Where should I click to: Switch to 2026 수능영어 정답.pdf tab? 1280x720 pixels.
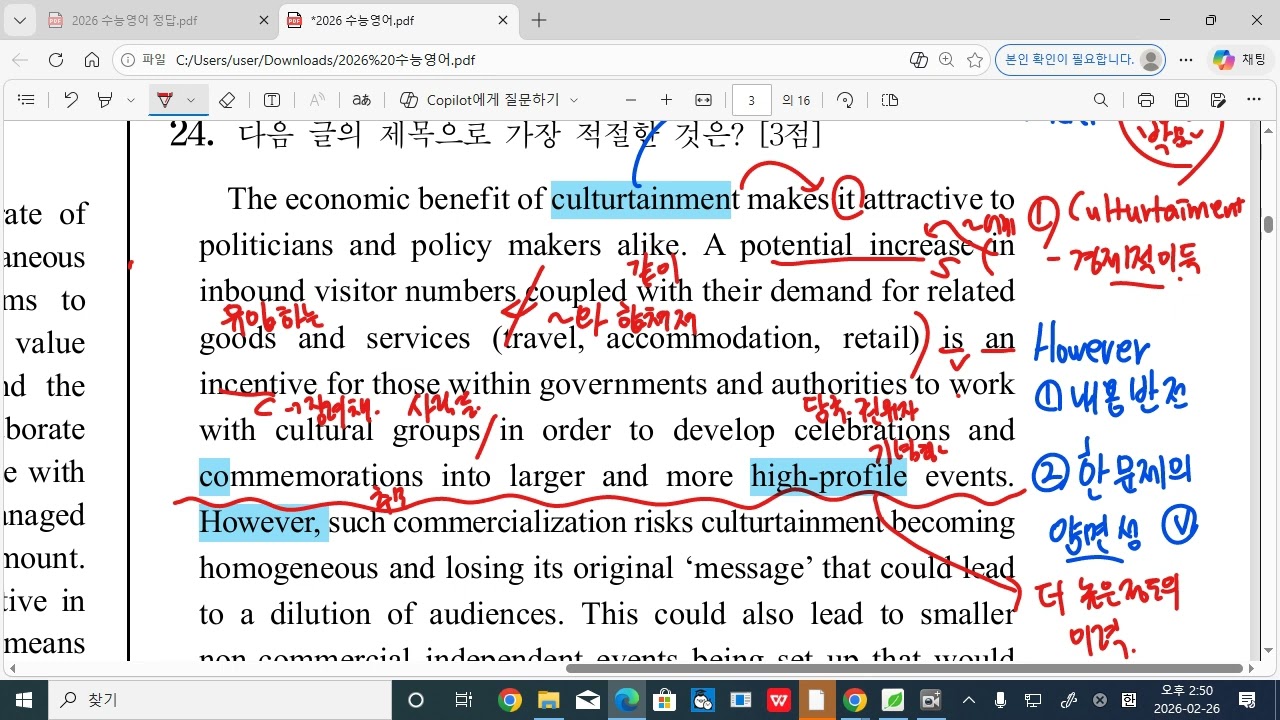click(x=159, y=20)
